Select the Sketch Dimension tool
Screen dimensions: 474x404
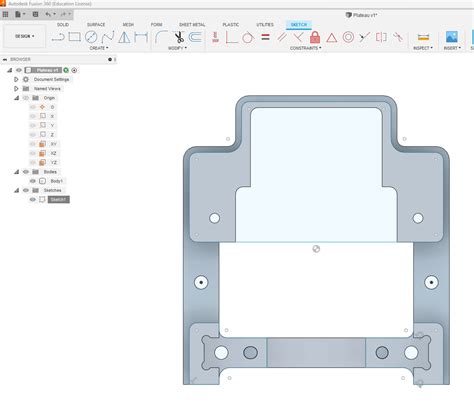pyautogui.click(x=141, y=37)
